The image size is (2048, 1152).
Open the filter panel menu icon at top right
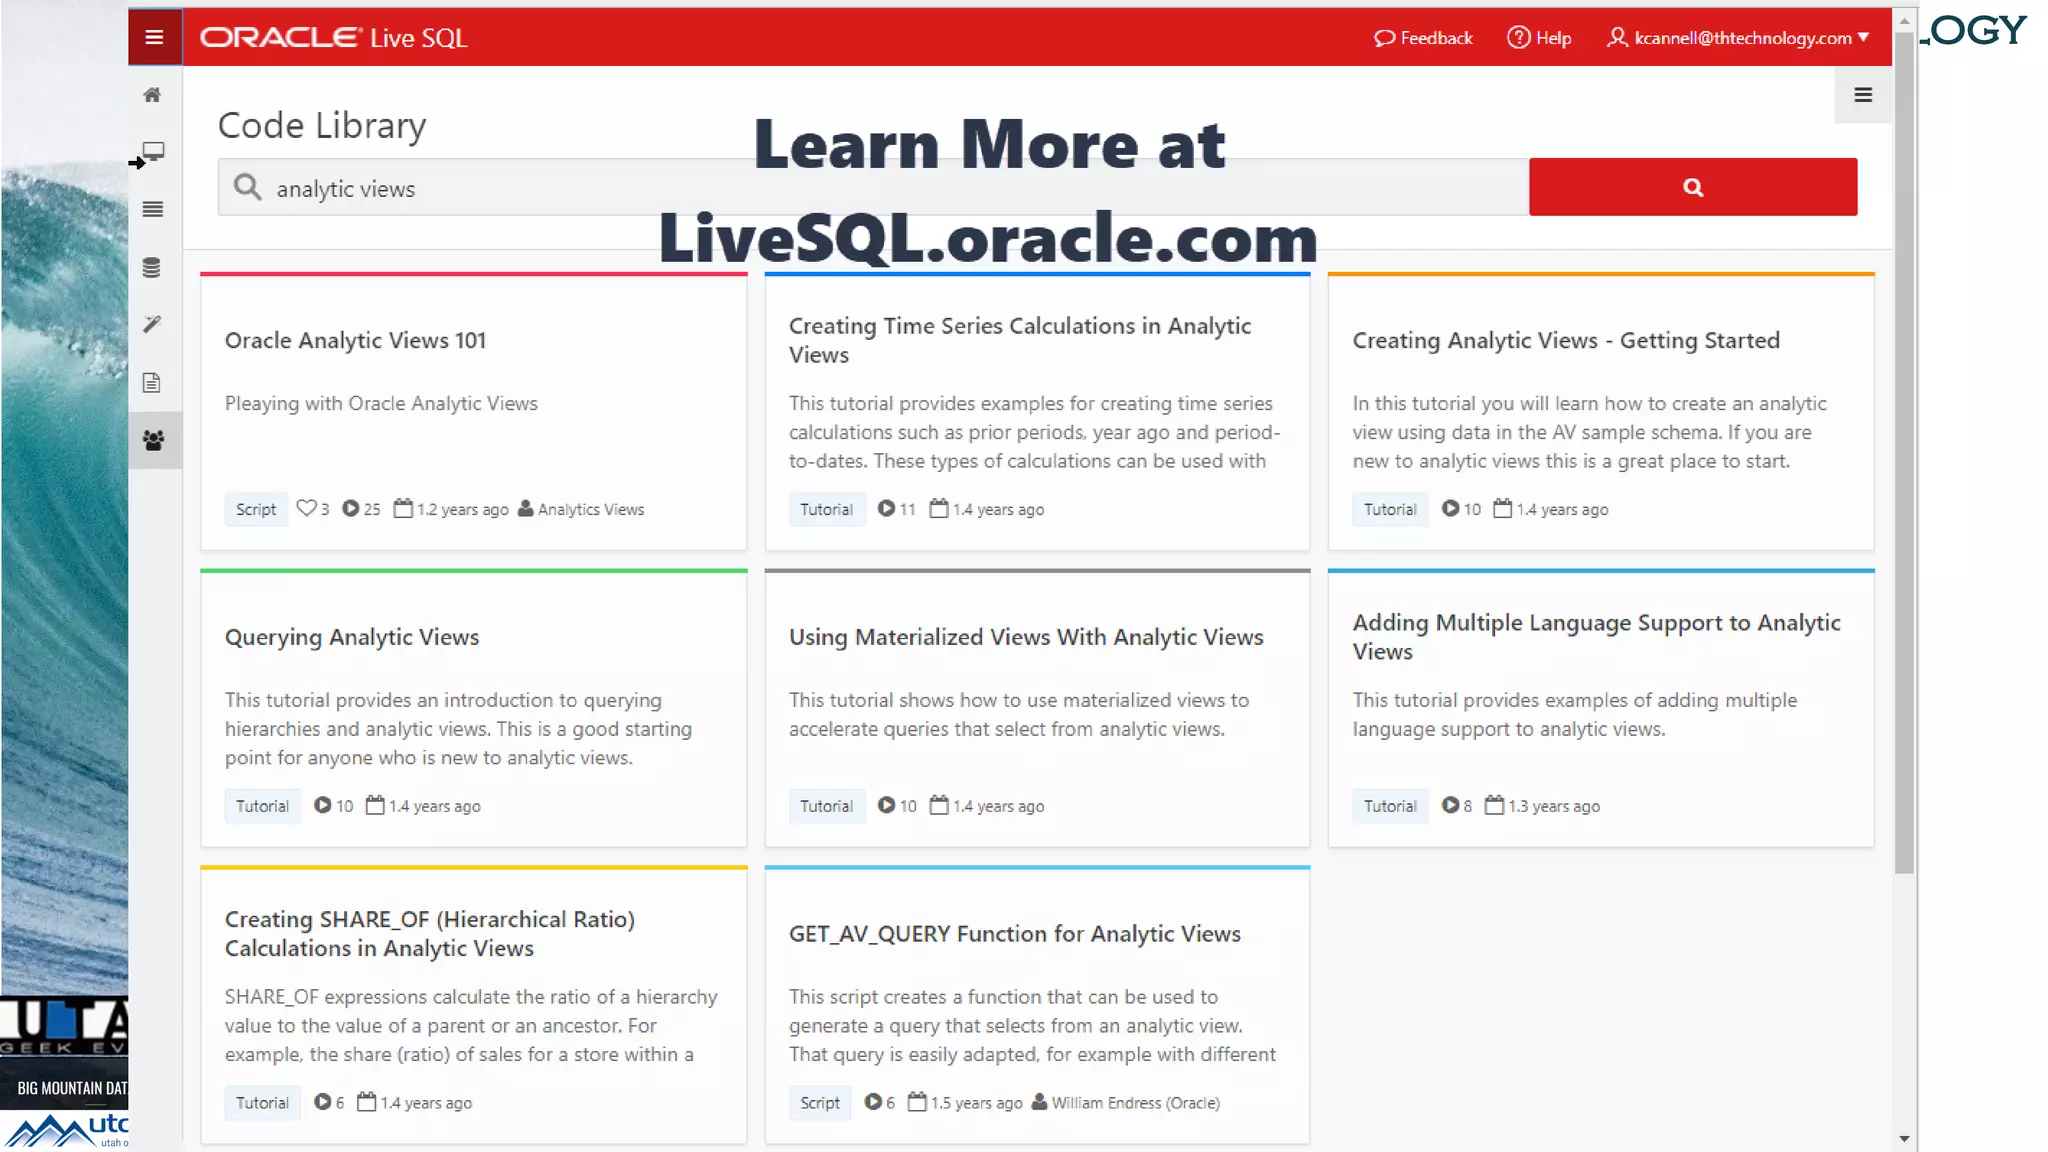1862,95
